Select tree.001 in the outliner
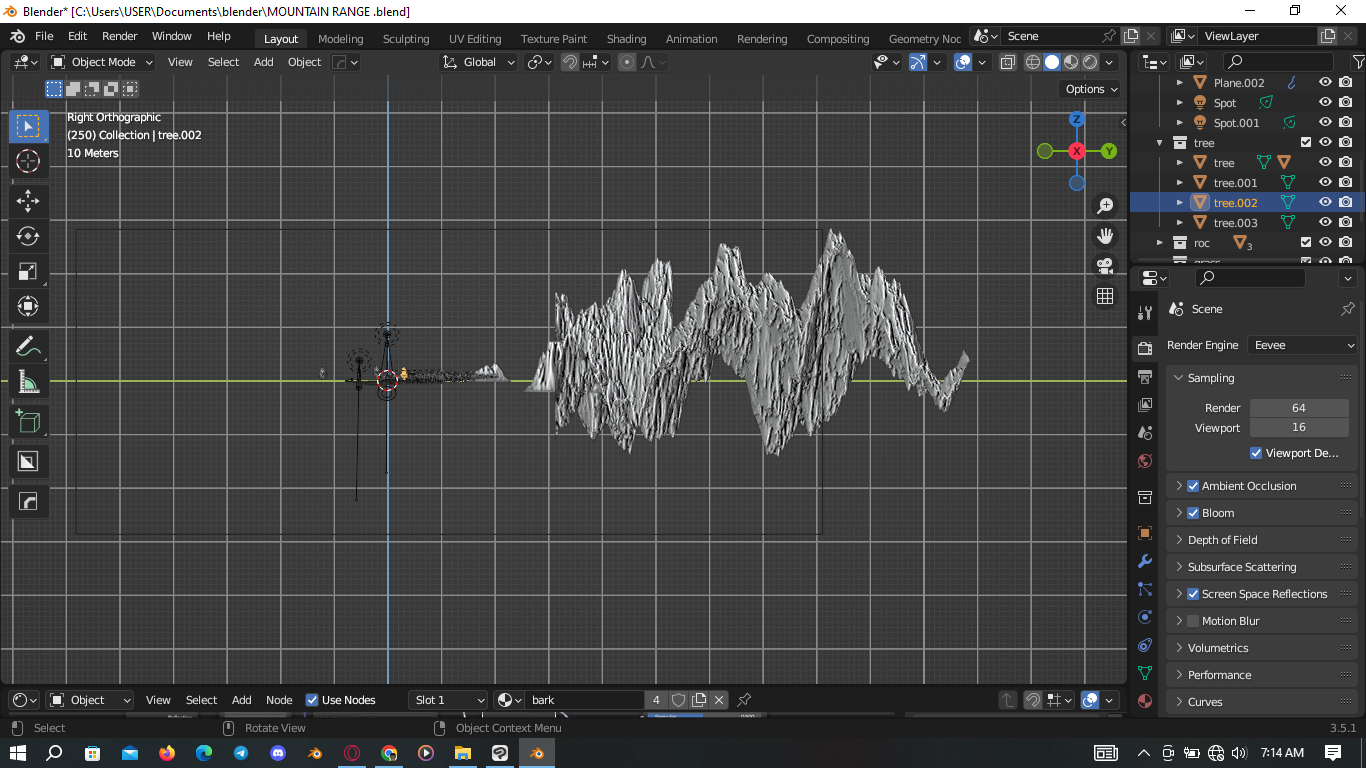This screenshot has width=1366, height=768. click(1235, 183)
